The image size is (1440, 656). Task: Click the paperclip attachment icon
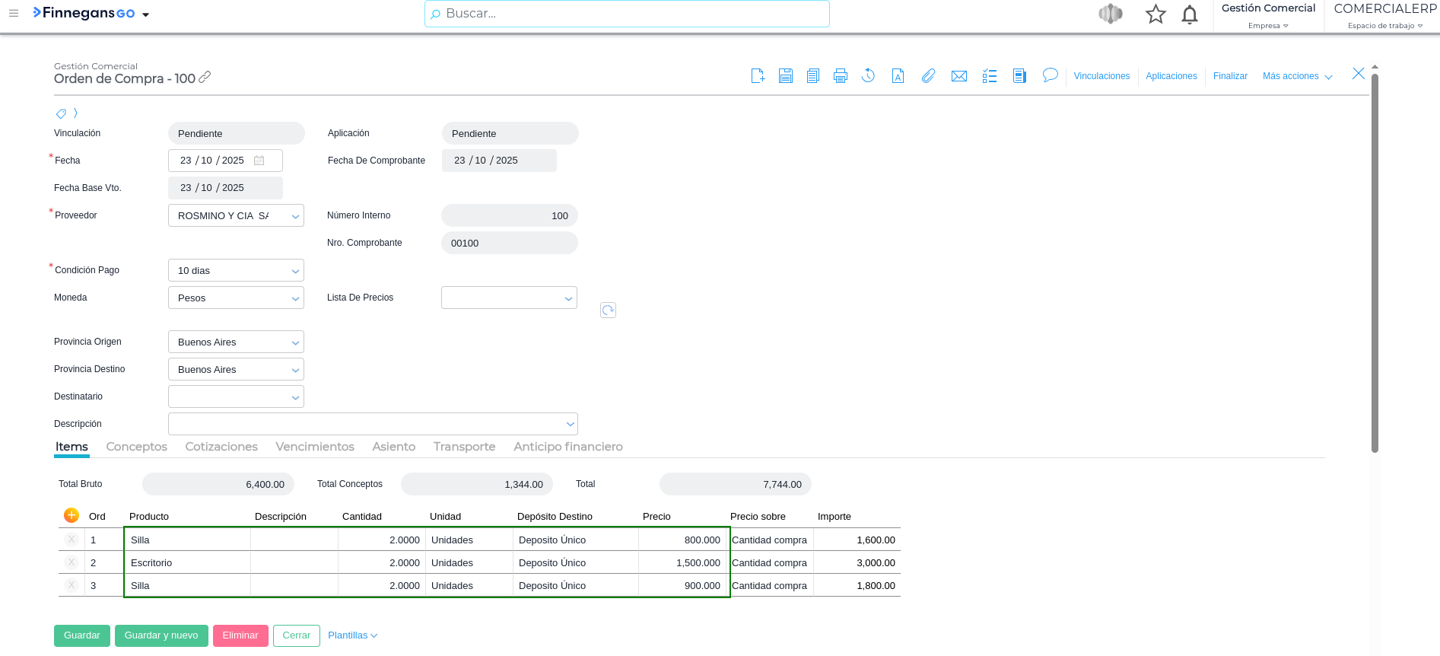click(x=928, y=76)
